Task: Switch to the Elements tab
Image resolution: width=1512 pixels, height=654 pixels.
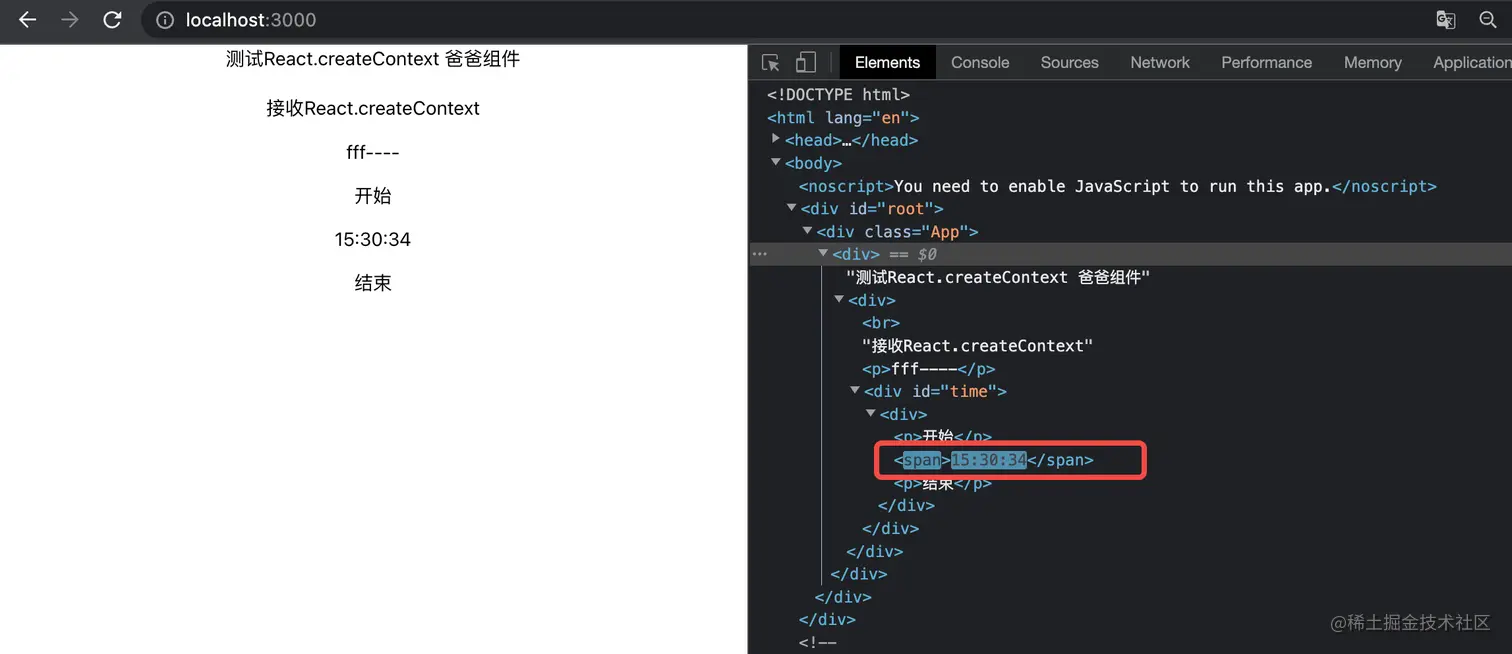Action: point(887,62)
